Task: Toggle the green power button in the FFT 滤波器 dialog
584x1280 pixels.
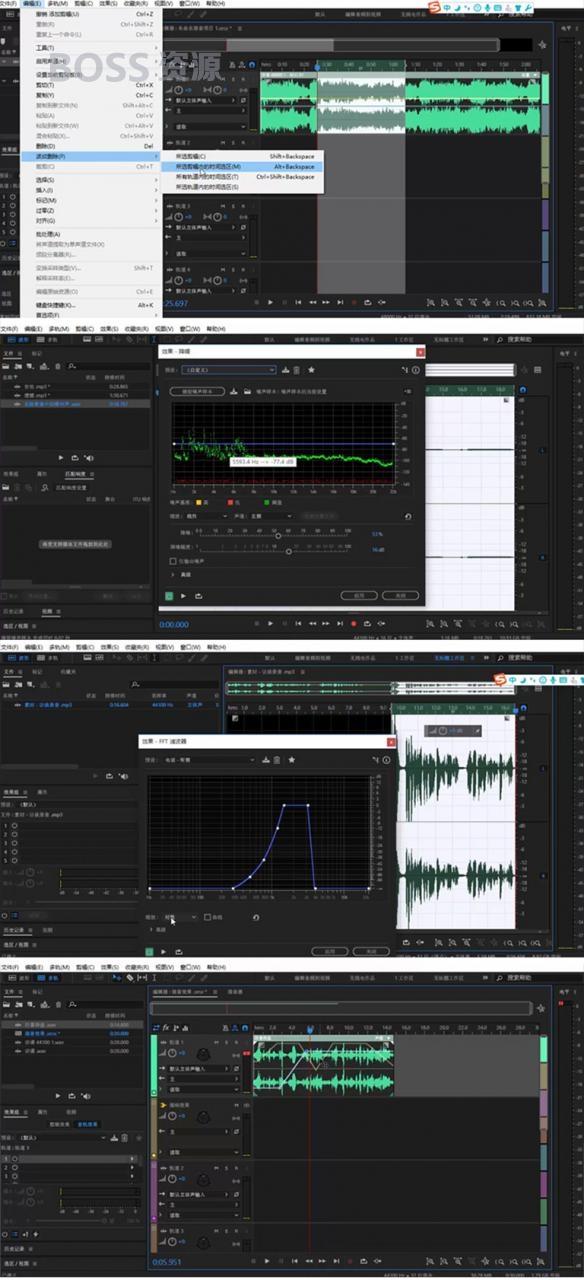Action: point(149,951)
